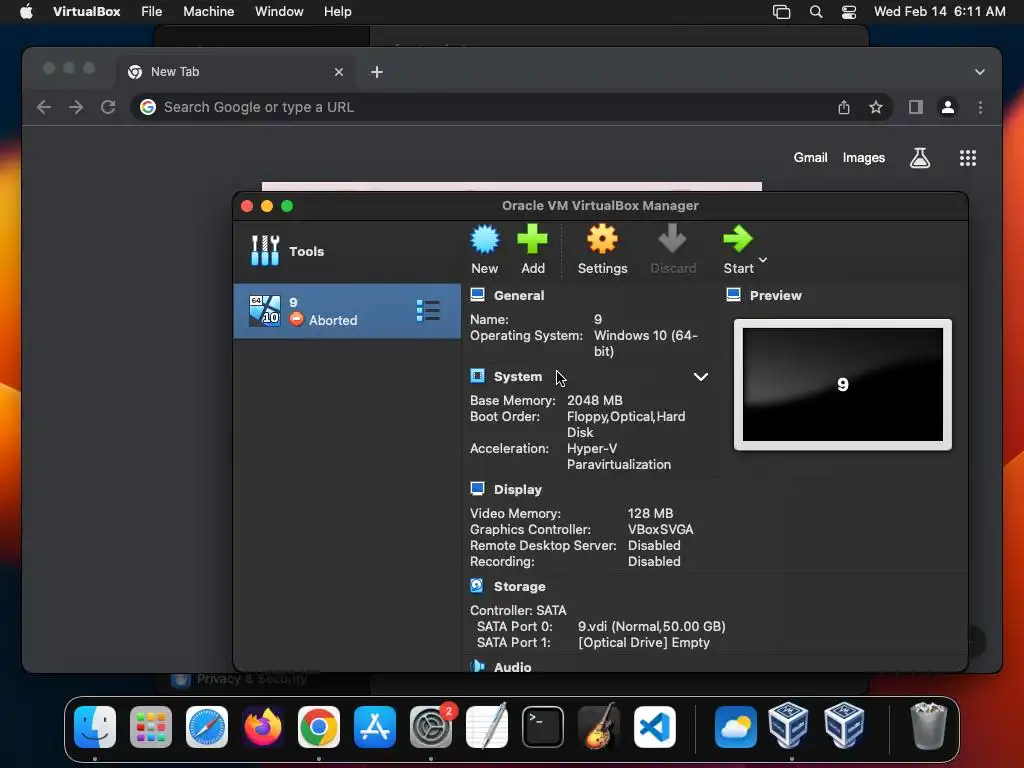Click the New virtual machine icon
This screenshot has height=768, width=1024.
point(485,240)
